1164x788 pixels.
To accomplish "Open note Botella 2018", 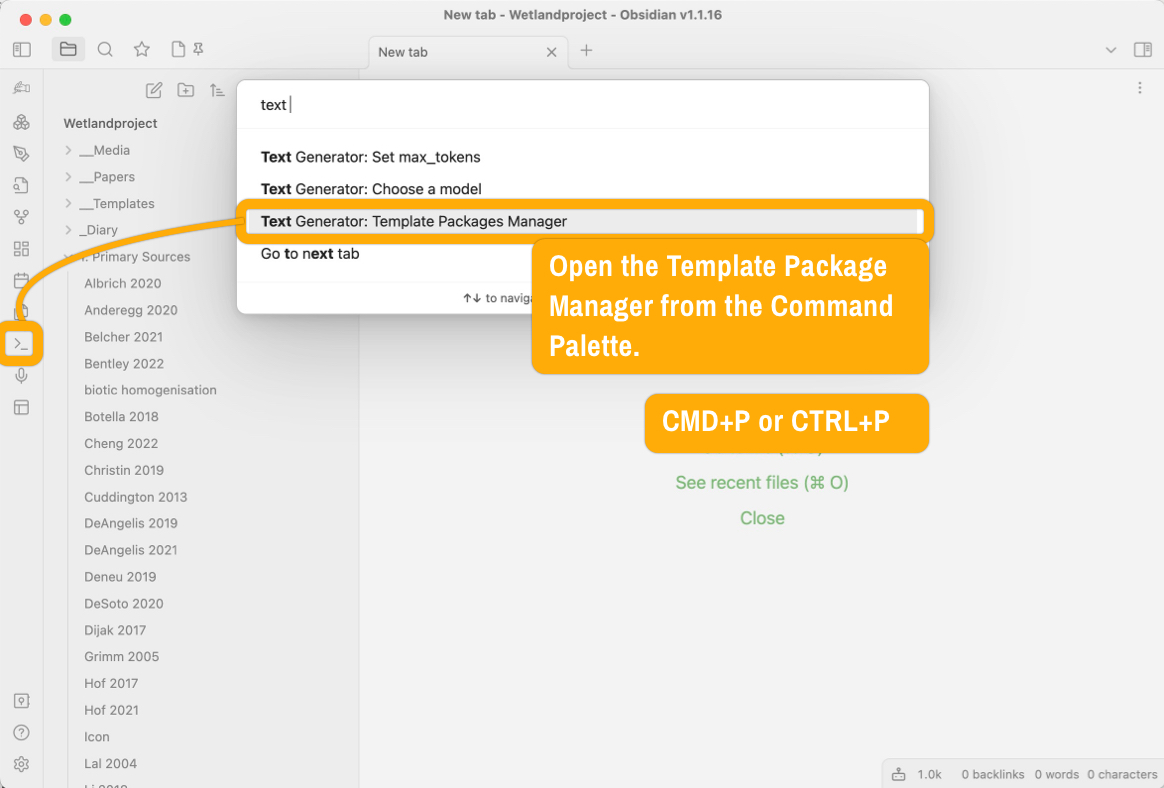I will [x=121, y=417].
